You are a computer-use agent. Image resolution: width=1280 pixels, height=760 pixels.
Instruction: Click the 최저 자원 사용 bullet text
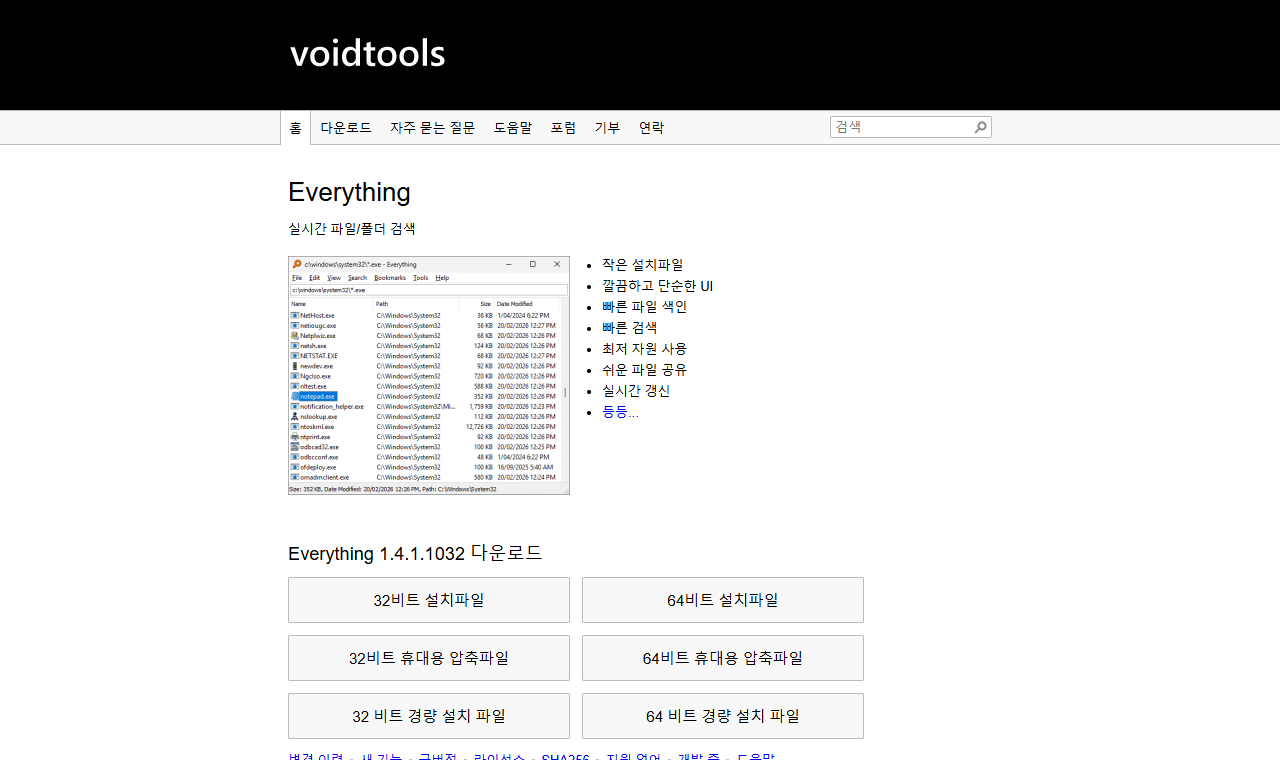point(644,349)
